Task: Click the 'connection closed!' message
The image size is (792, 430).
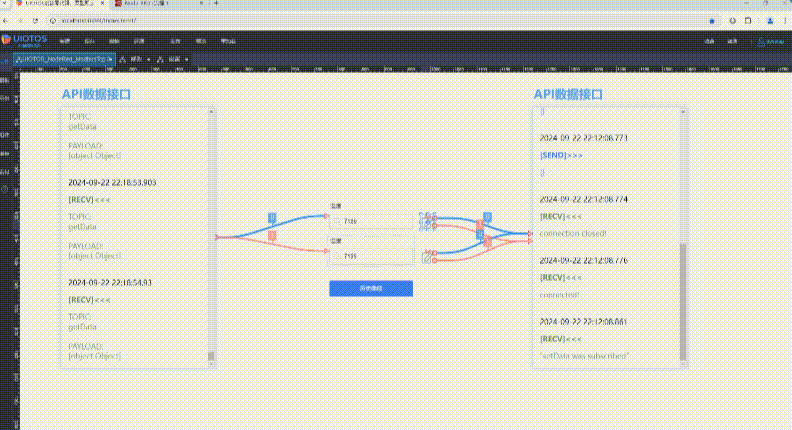Action: point(573,233)
